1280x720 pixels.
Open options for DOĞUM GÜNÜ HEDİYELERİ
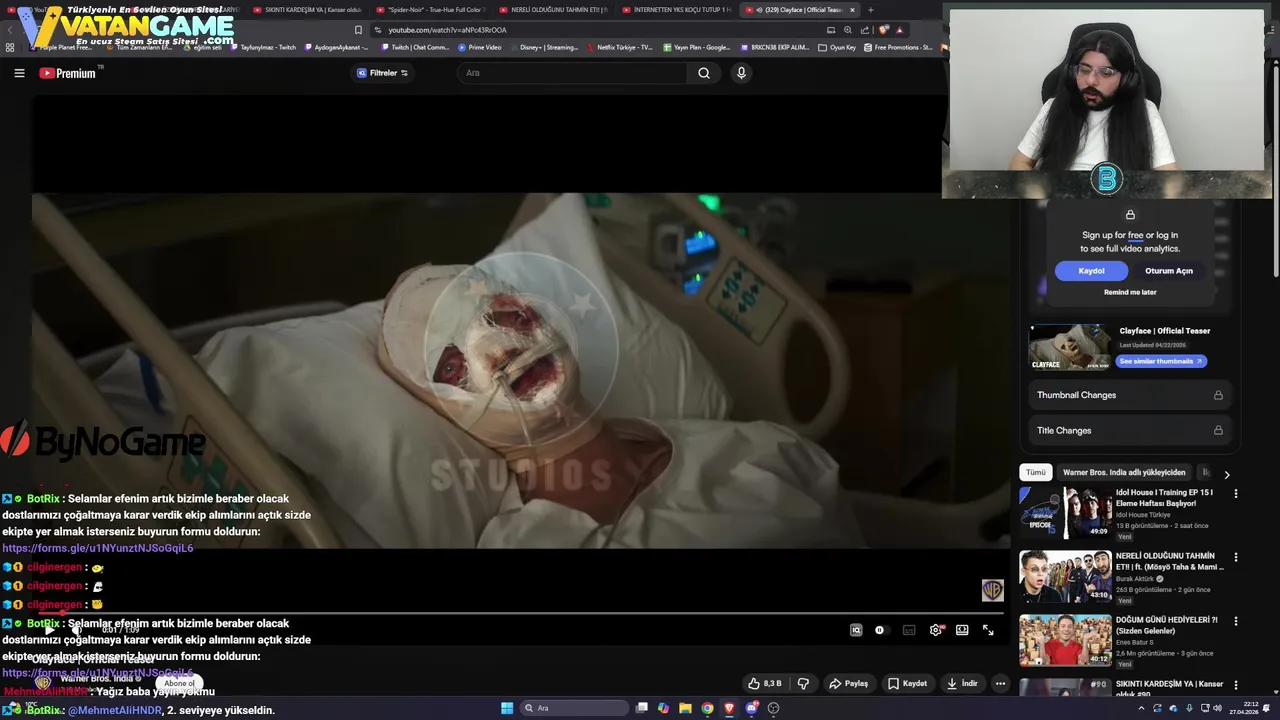point(1236,621)
